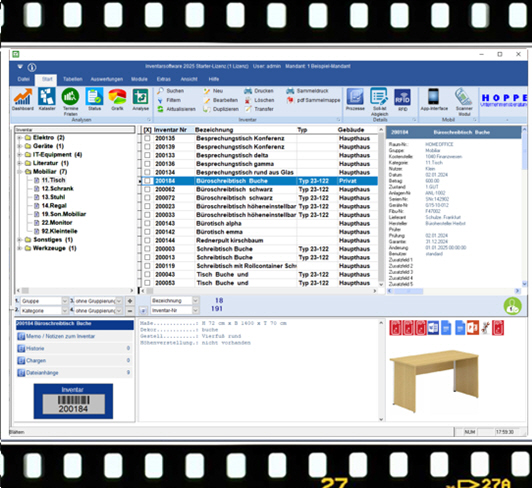The height and width of the screenshot is (488, 532).
Task: Check the box for item 200119
Action: coord(147,266)
